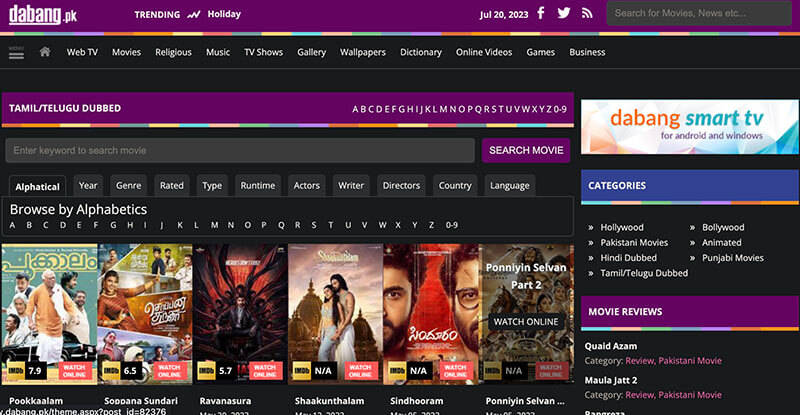Go to home via house icon
Viewport: 800px width, 415px height.
click(x=44, y=52)
